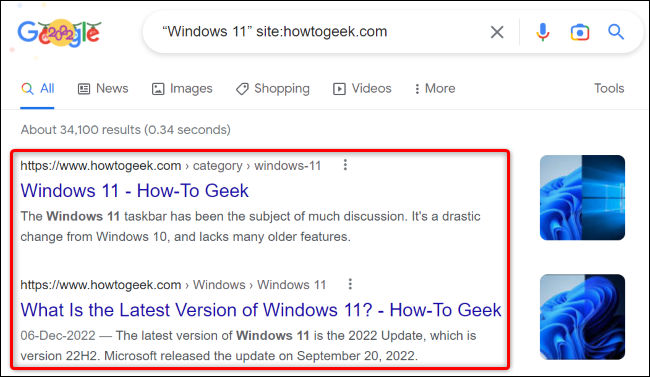The height and width of the screenshot is (377, 650).
Task: Click the Google holiday doodle logo
Action: click(x=59, y=33)
